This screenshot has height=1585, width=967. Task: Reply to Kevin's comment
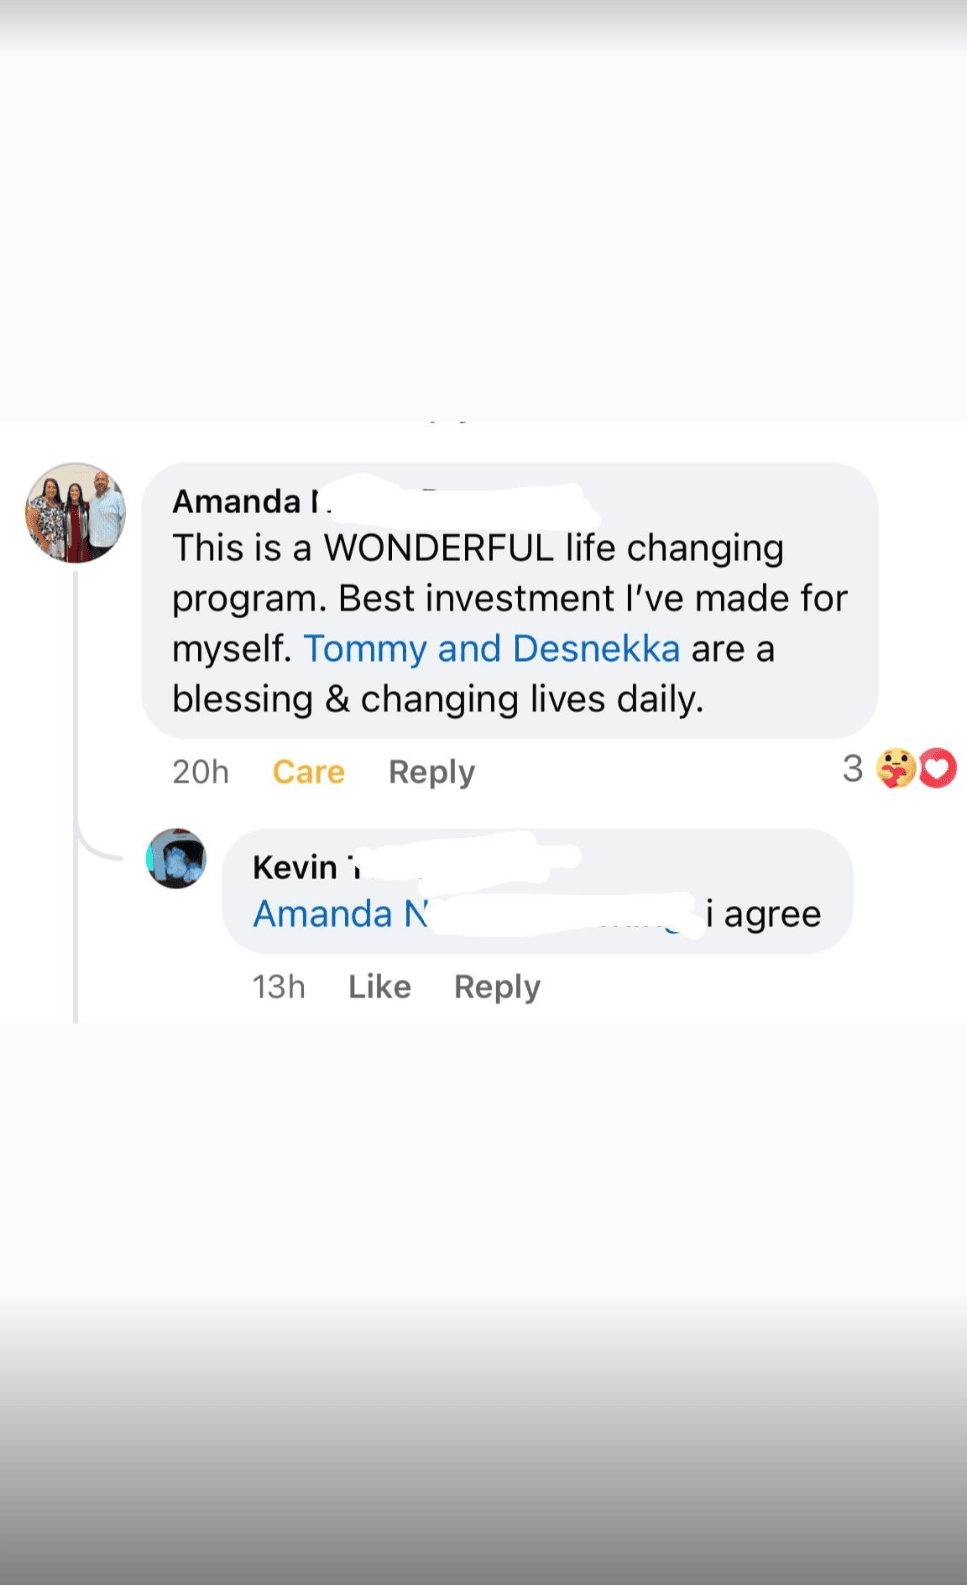(497, 987)
